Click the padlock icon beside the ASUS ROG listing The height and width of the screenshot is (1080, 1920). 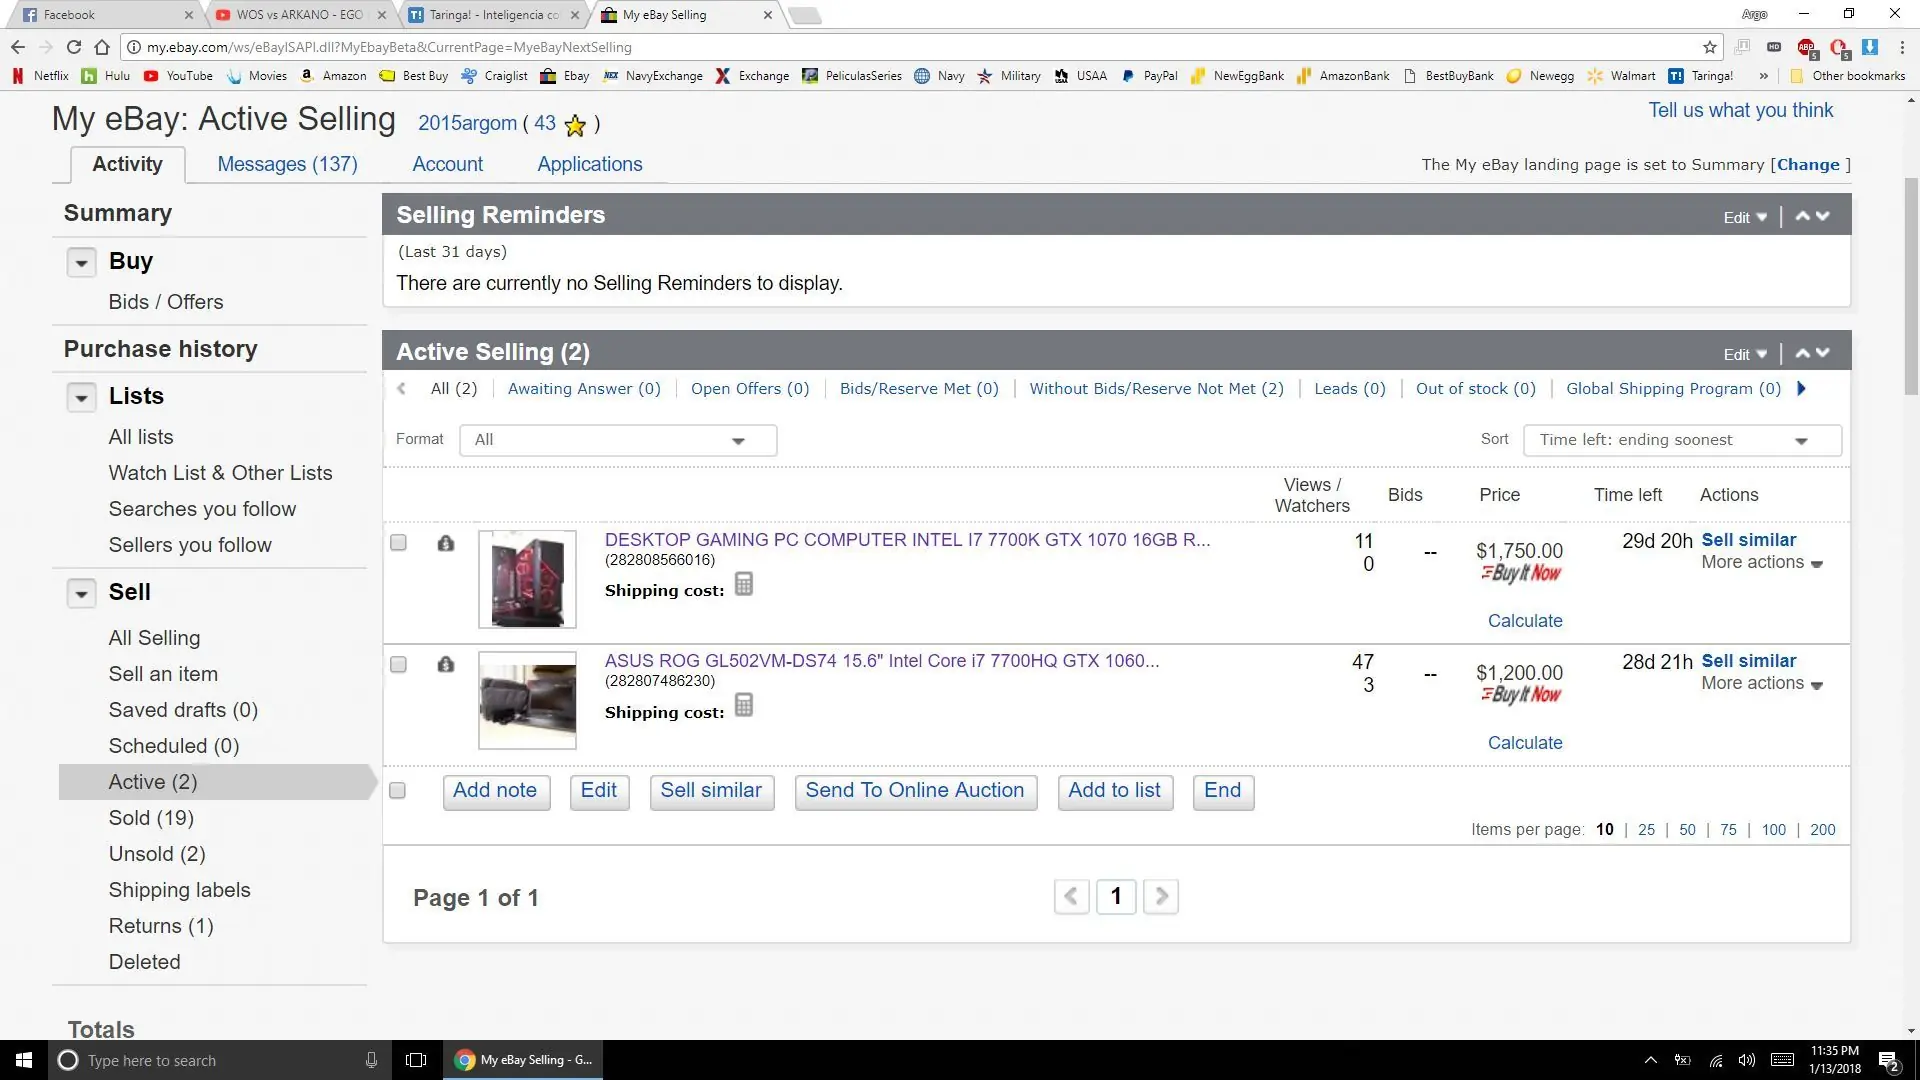tap(446, 664)
